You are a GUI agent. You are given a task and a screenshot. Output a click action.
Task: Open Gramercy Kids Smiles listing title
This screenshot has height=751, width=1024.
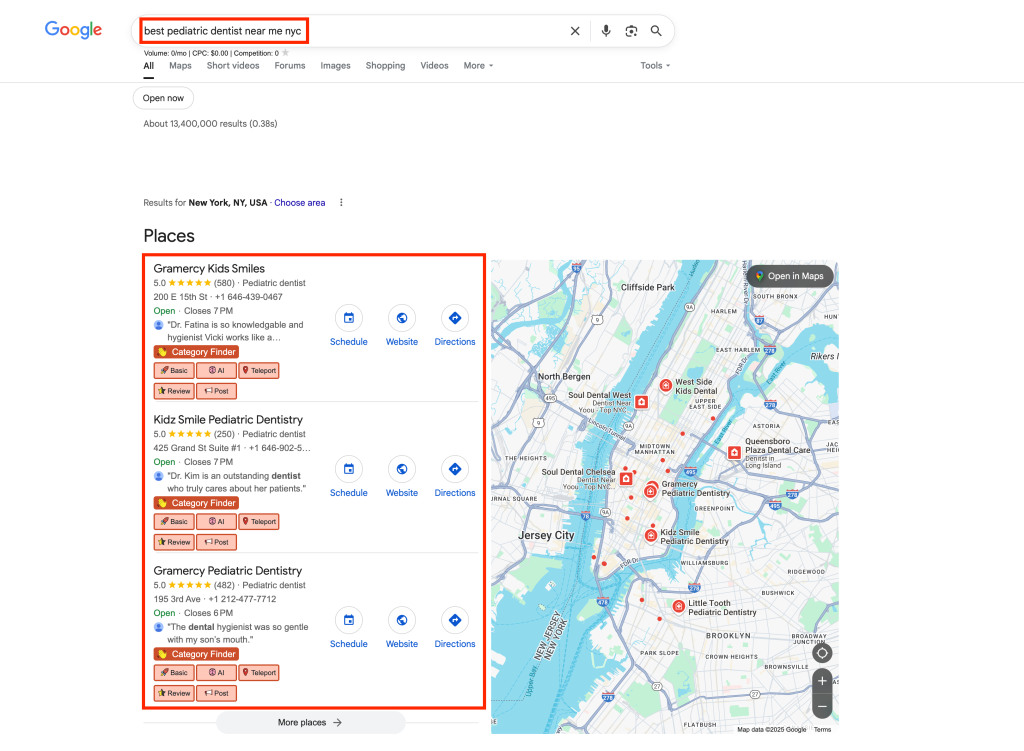(x=209, y=268)
